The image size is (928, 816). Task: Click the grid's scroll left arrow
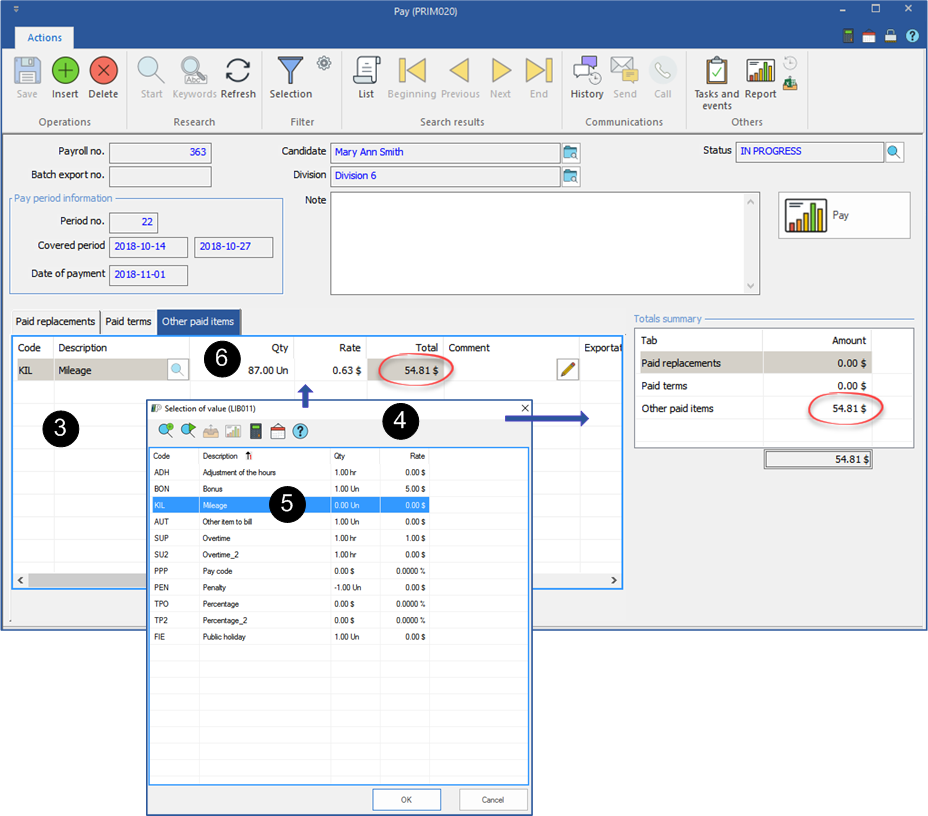point(21,580)
